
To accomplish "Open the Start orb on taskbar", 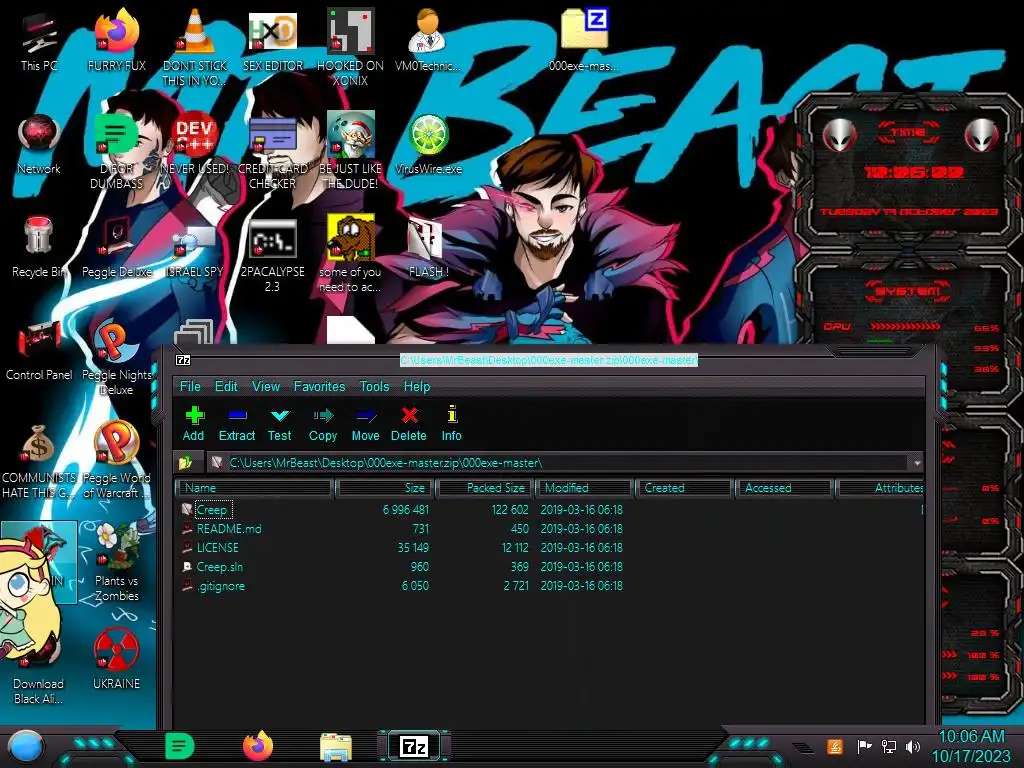I will pos(25,746).
